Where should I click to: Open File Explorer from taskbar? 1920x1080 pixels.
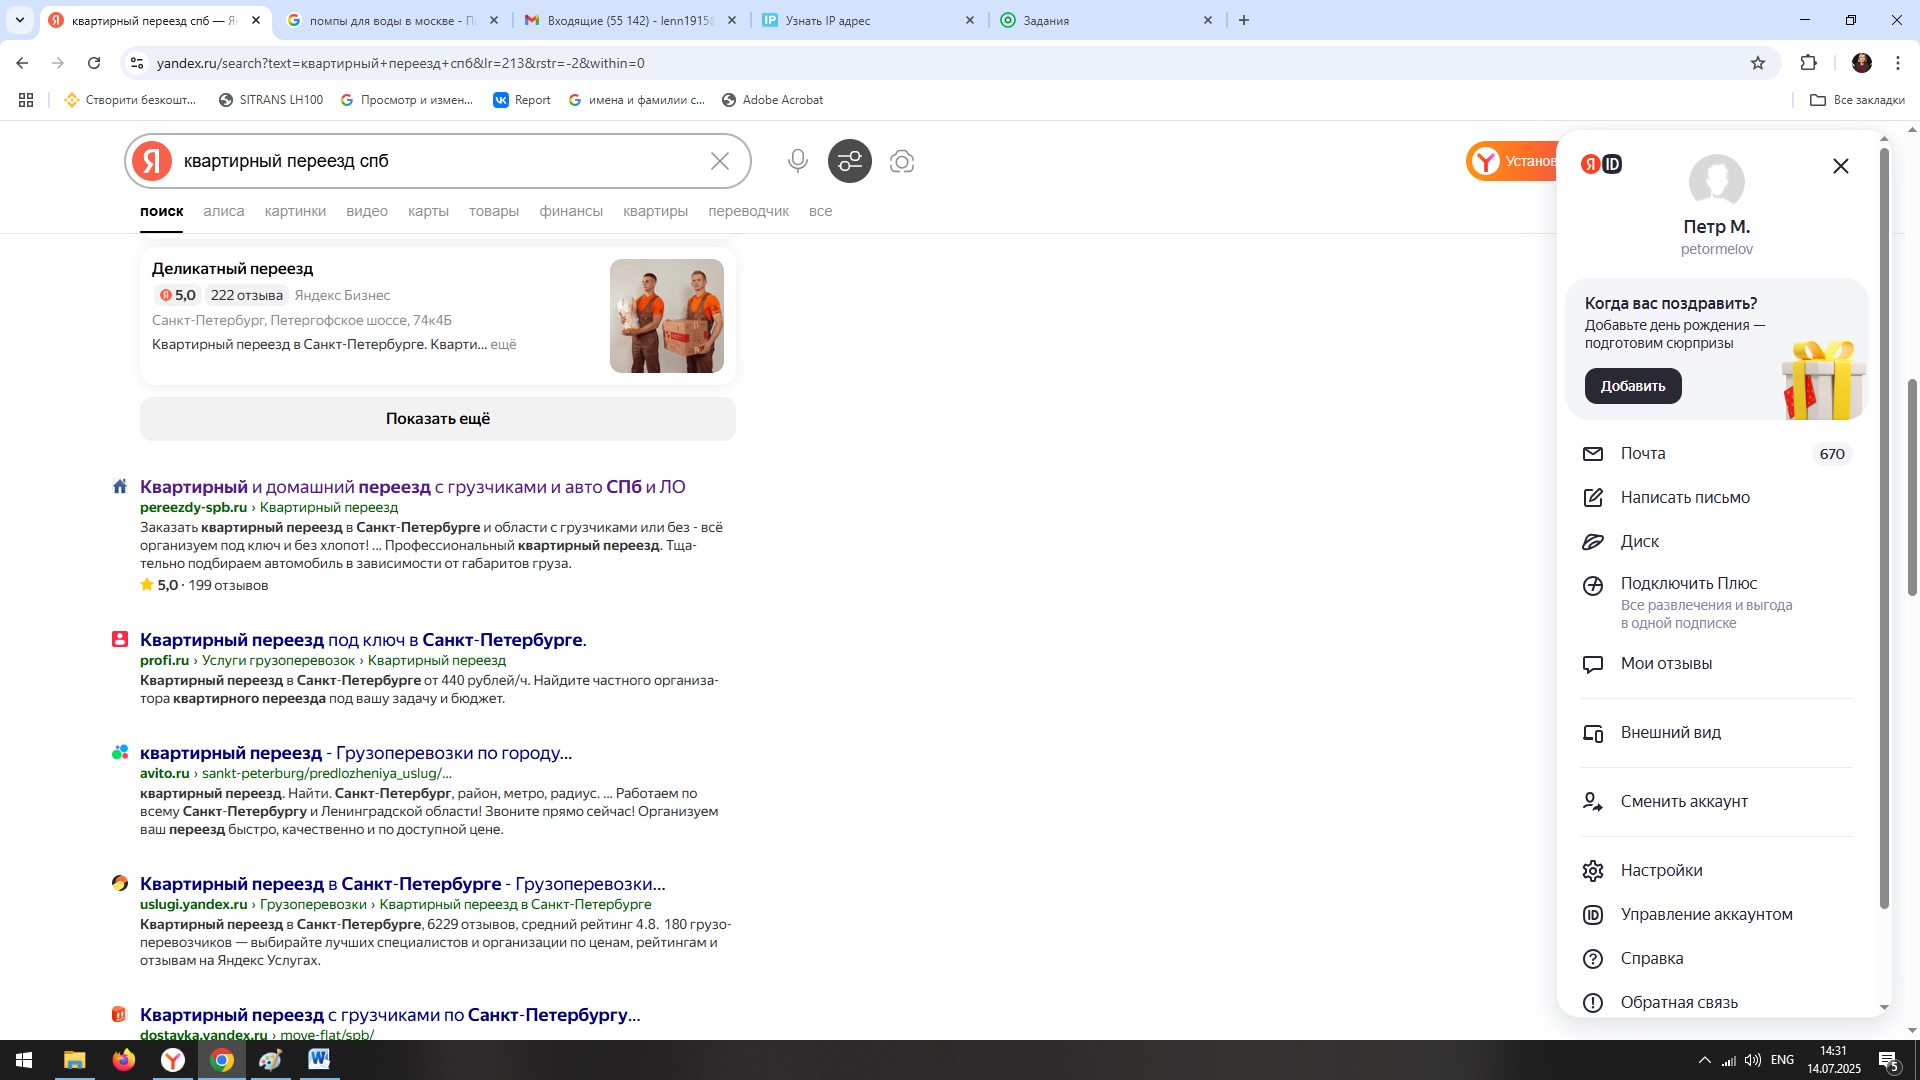click(75, 1060)
